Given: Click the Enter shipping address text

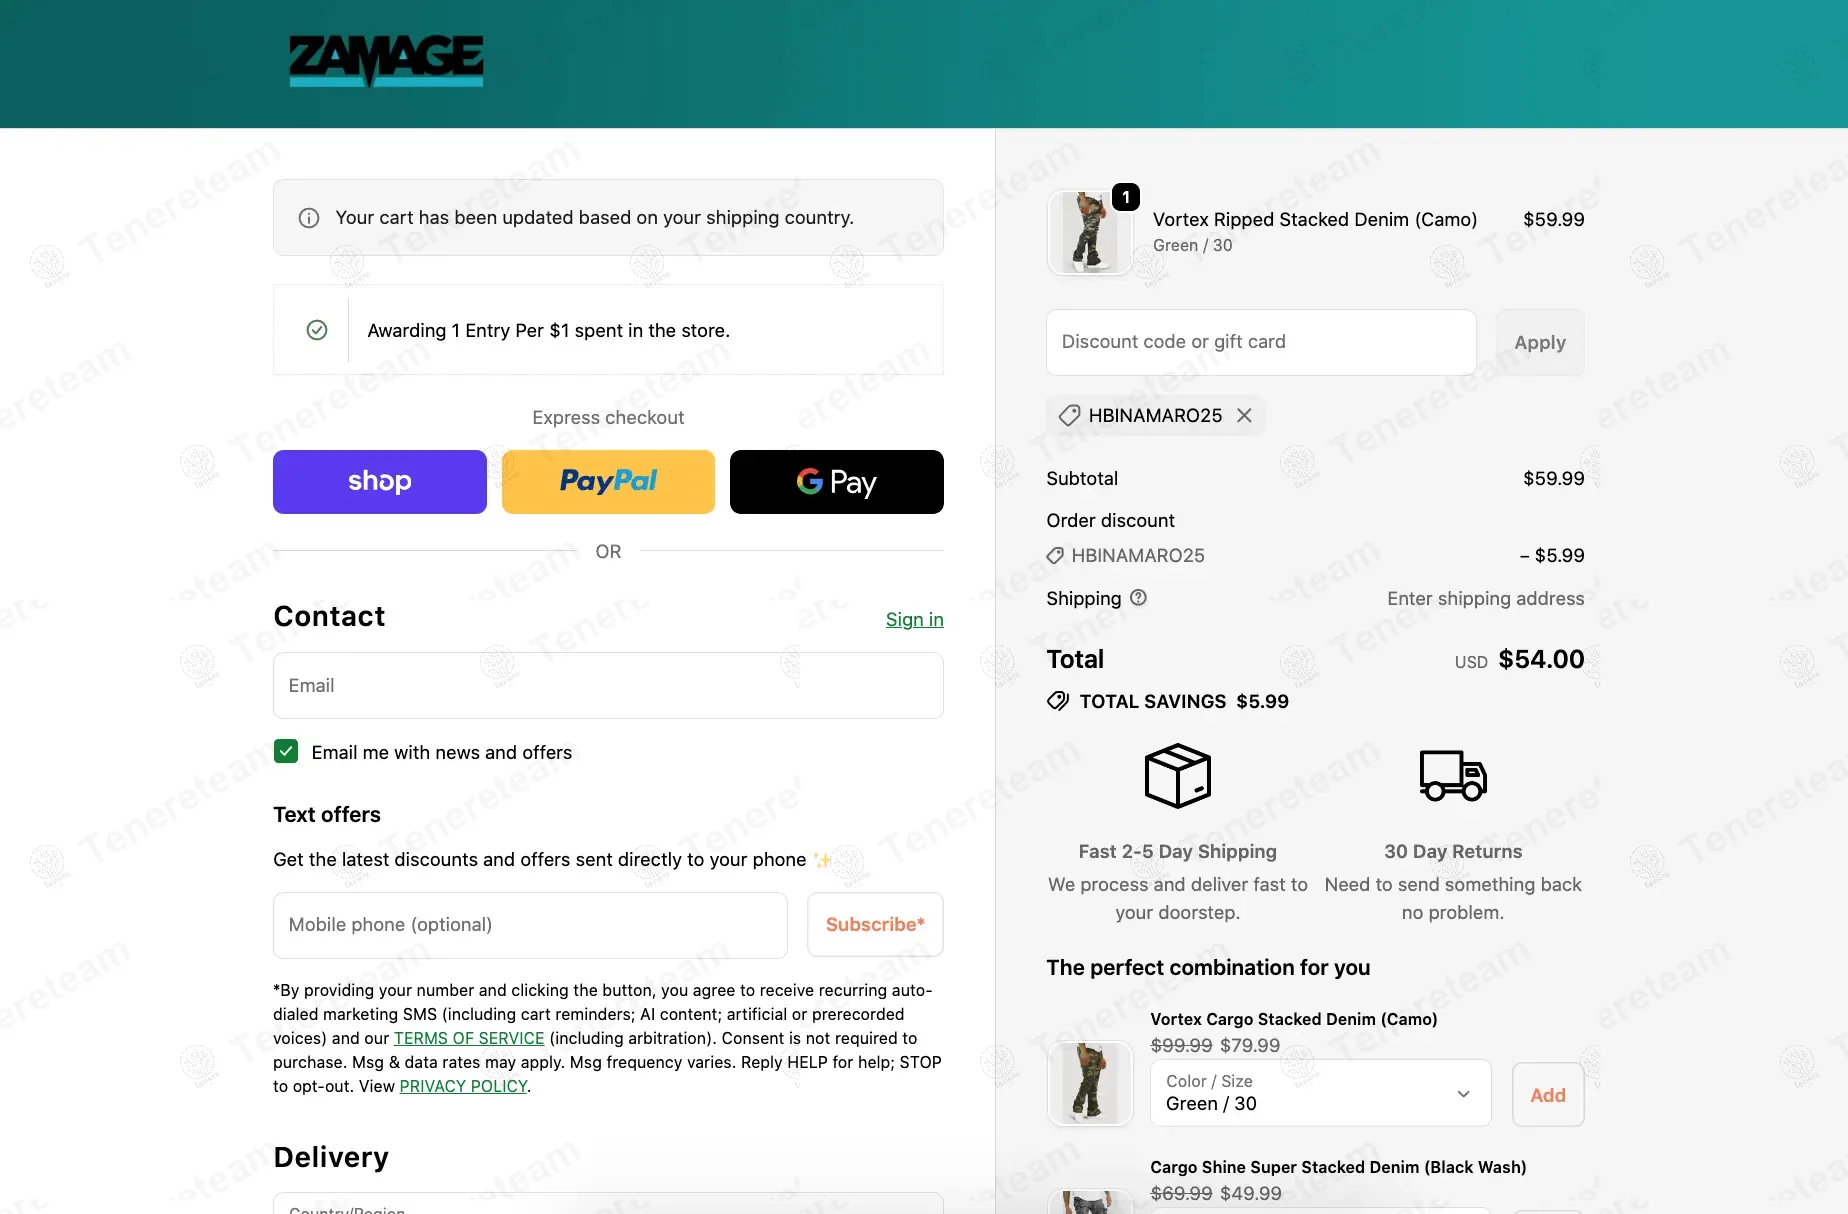Looking at the screenshot, I should point(1486,599).
